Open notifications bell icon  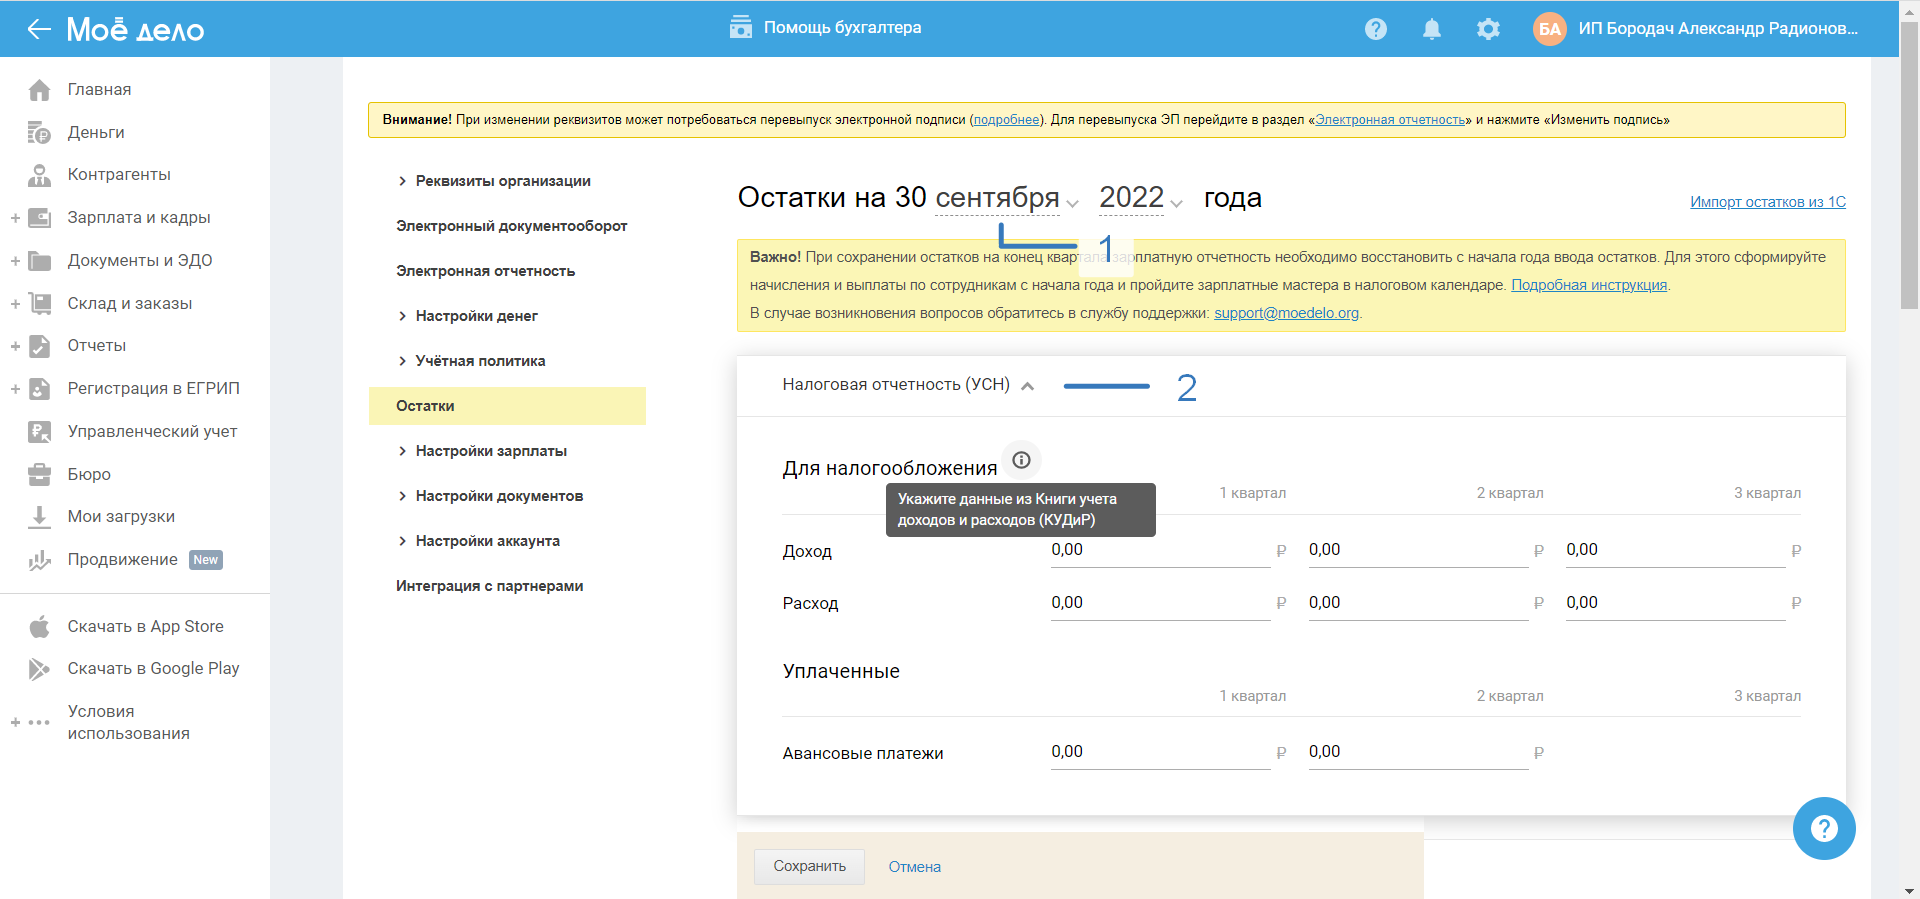coord(1432,29)
